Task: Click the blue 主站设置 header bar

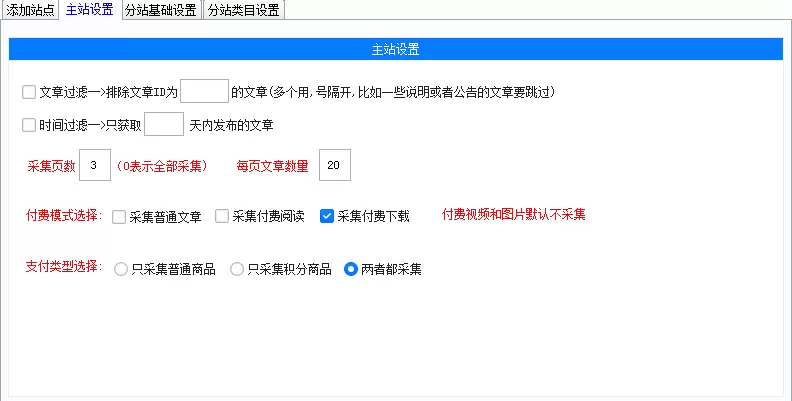Action: (395, 49)
